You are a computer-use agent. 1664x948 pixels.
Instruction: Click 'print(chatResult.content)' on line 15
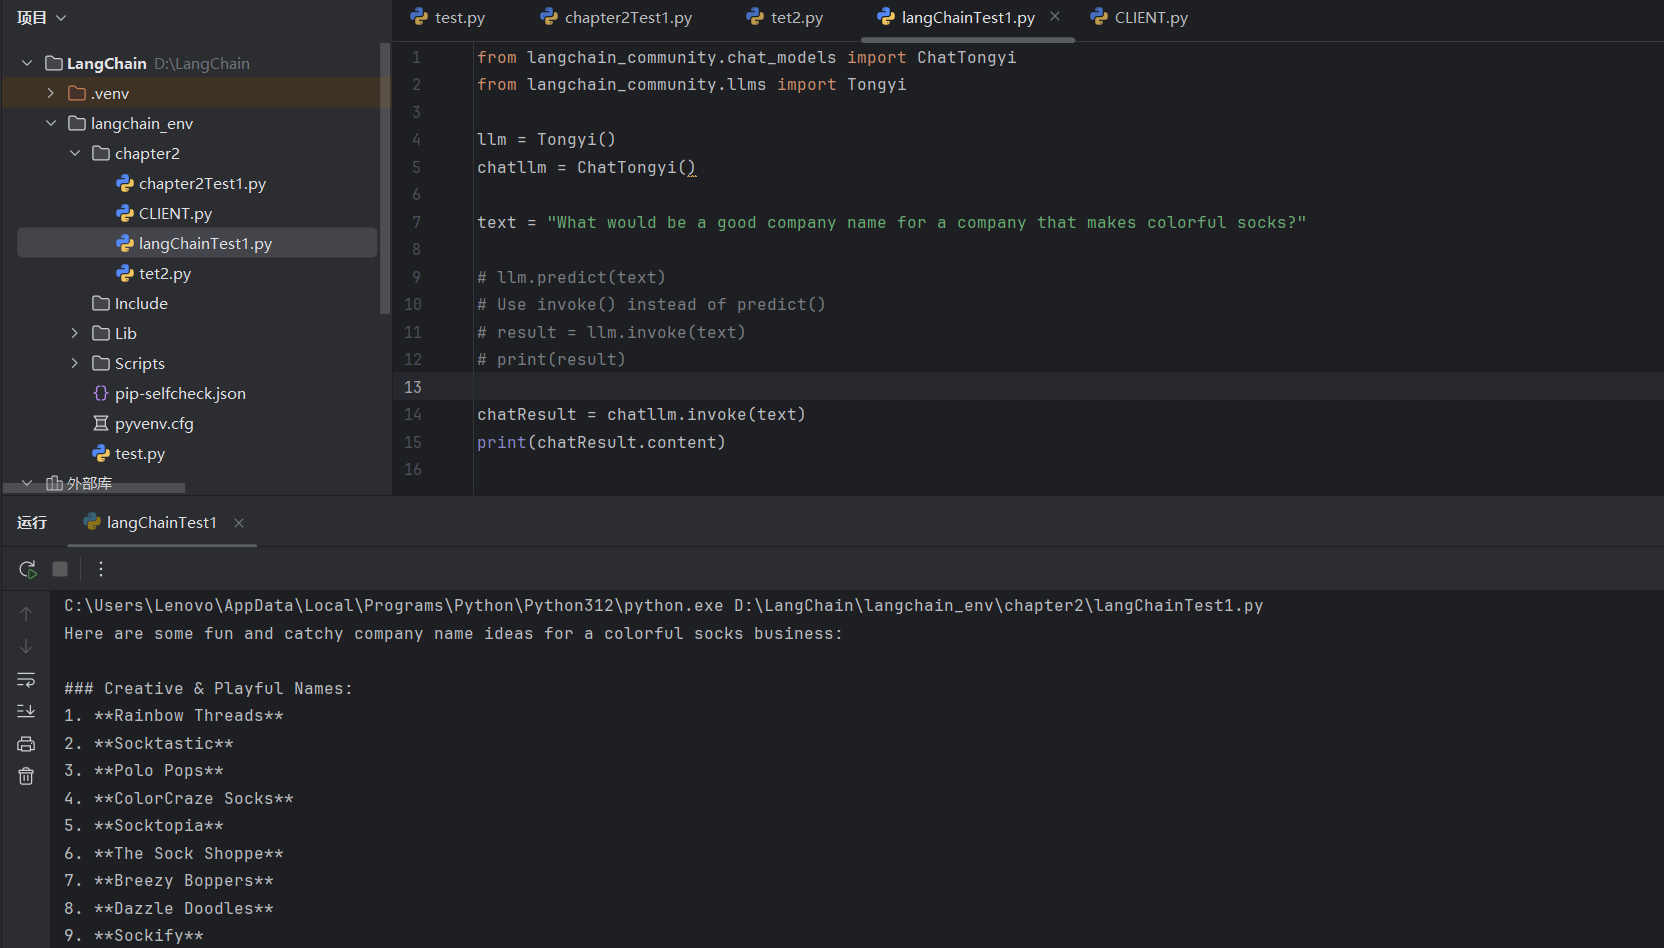click(x=601, y=442)
